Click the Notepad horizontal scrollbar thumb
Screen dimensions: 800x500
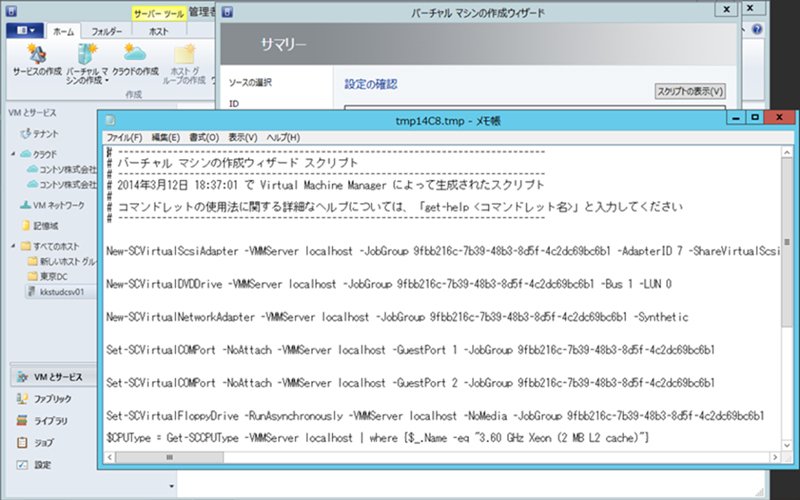(169, 457)
